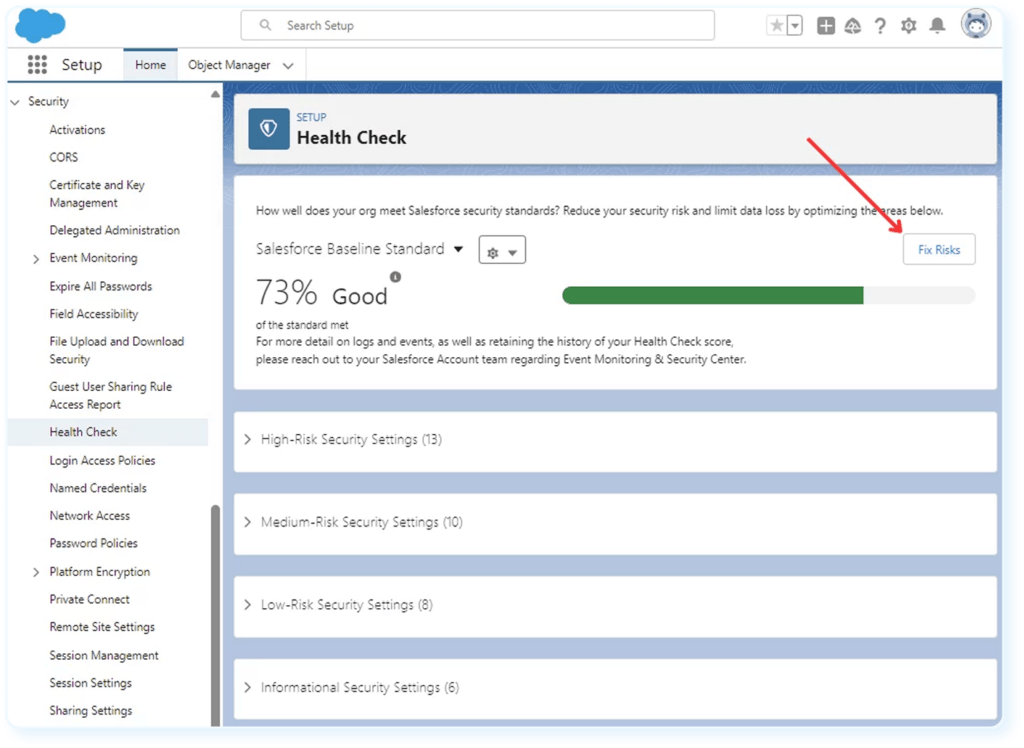This screenshot has height=748, width=1024.
Task: Open Activations in the sidebar
Action: (77, 130)
